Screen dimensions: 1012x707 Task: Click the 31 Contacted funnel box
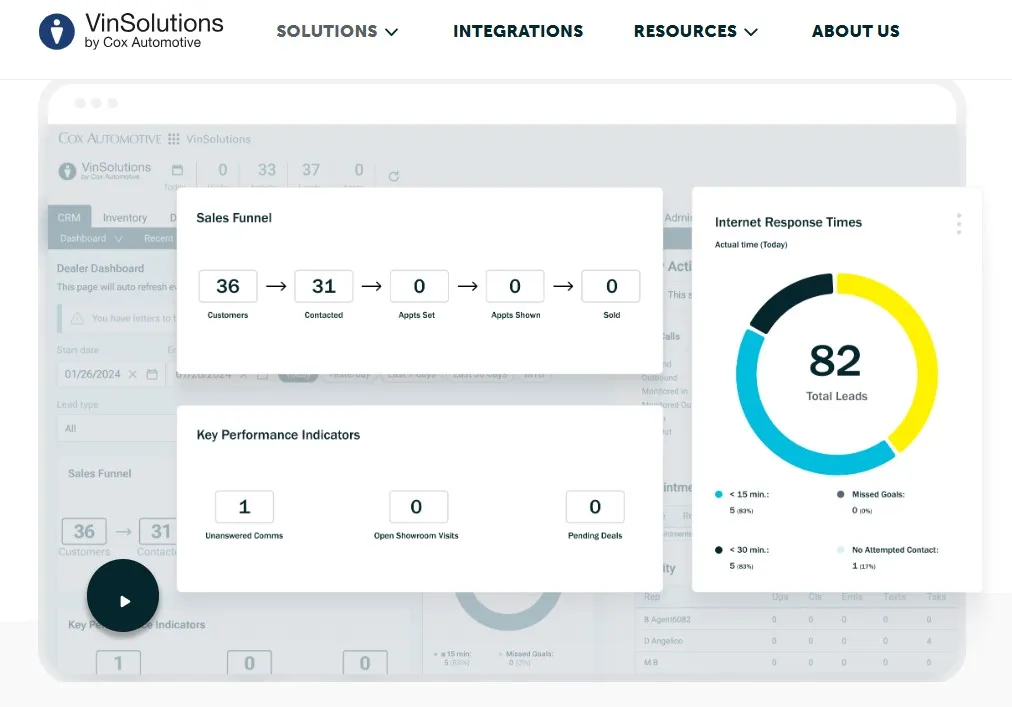click(323, 286)
